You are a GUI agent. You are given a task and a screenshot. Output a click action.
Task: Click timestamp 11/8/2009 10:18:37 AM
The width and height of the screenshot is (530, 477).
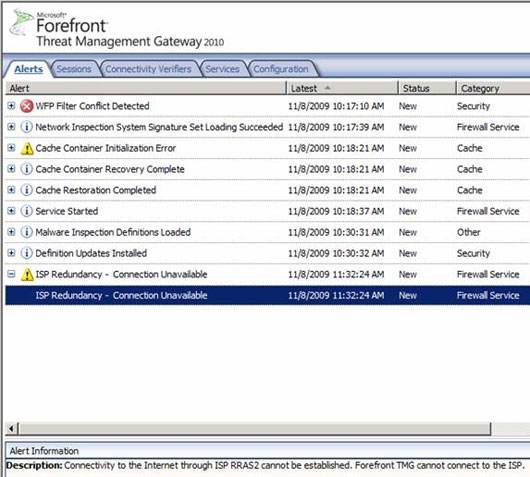(x=336, y=211)
